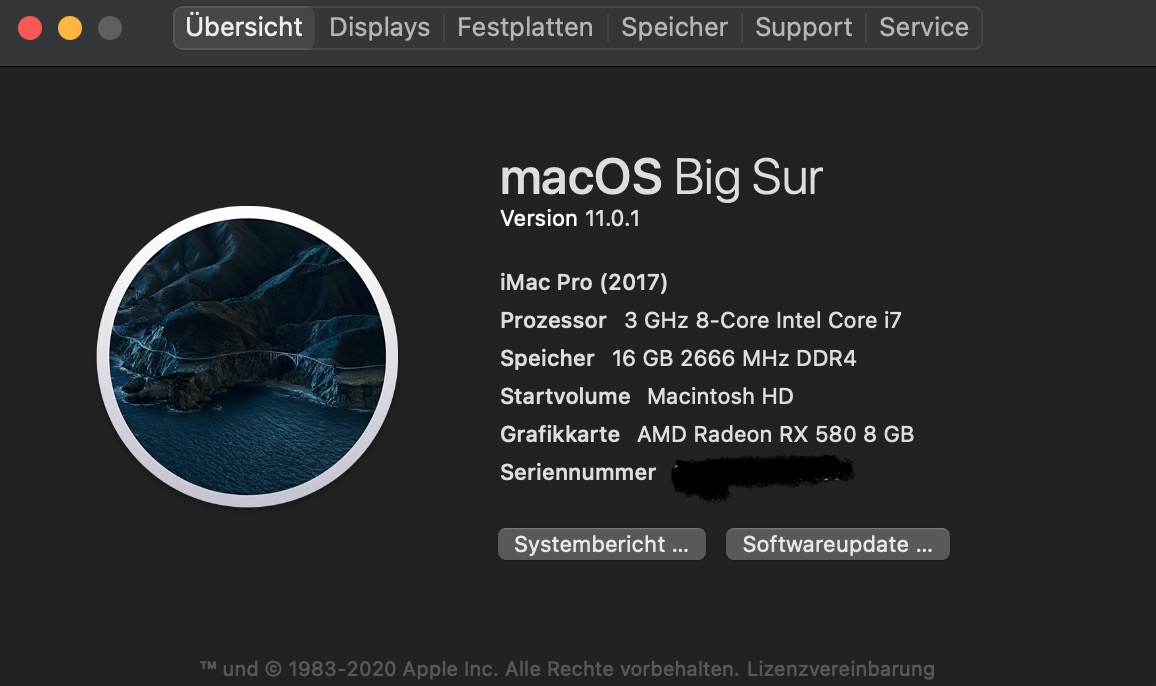Open Softwareupdate via its button

(x=837, y=545)
